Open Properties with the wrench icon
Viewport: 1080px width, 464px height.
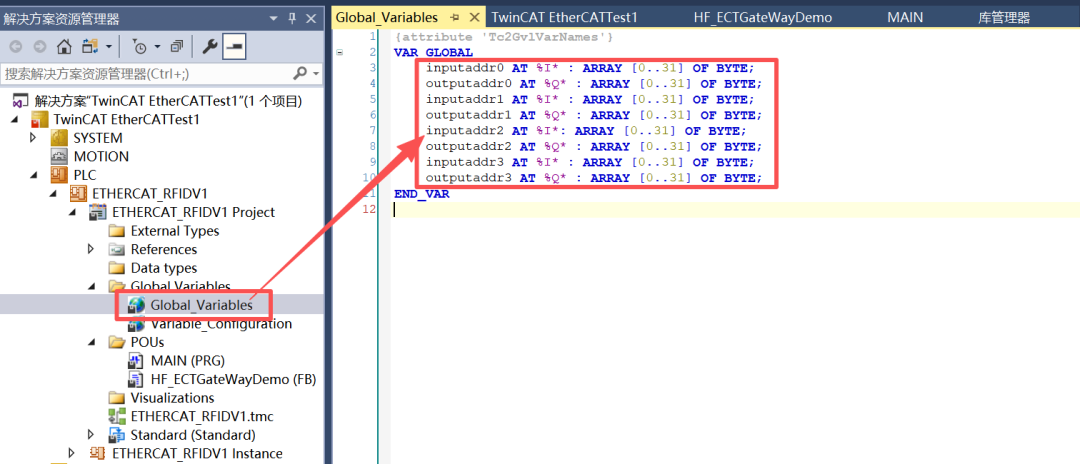pyautogui.click(x=209, y=46)
